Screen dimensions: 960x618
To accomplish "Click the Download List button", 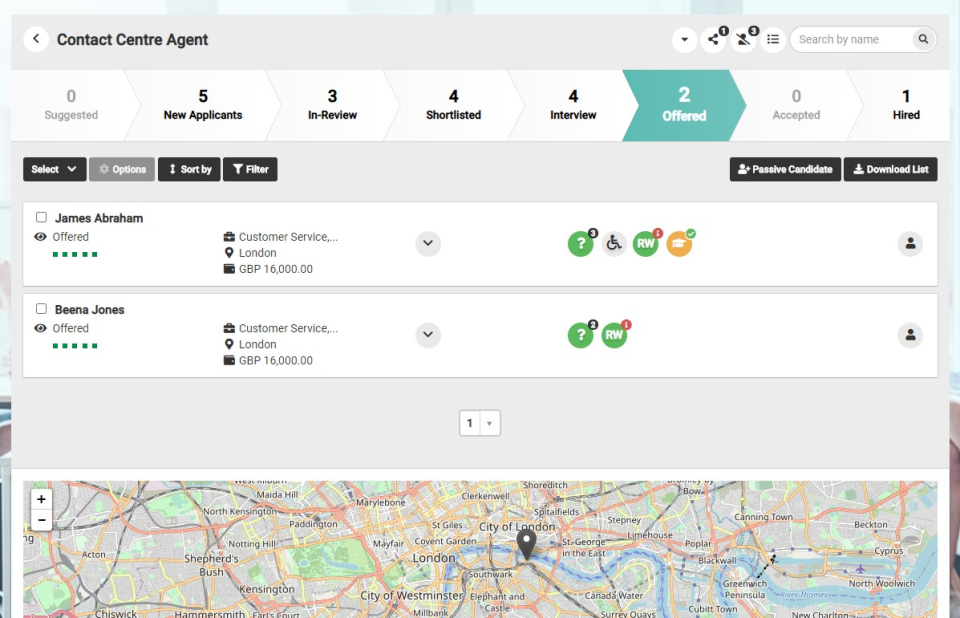I will tap(890, 170).
